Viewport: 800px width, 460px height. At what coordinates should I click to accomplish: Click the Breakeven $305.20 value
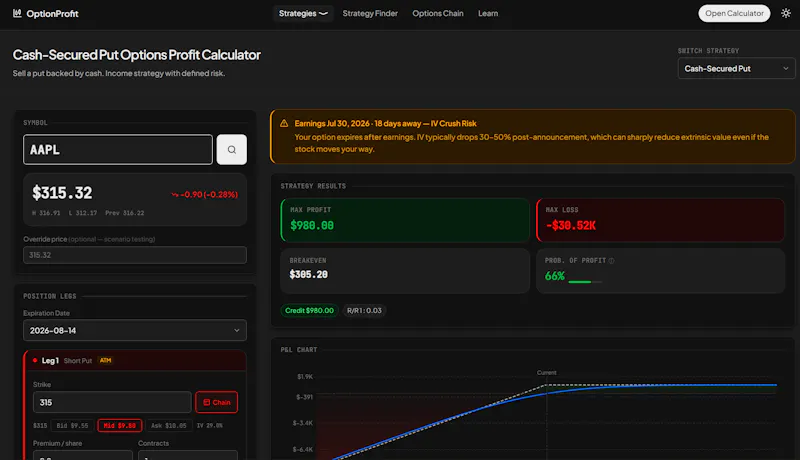tap(309, 274)
